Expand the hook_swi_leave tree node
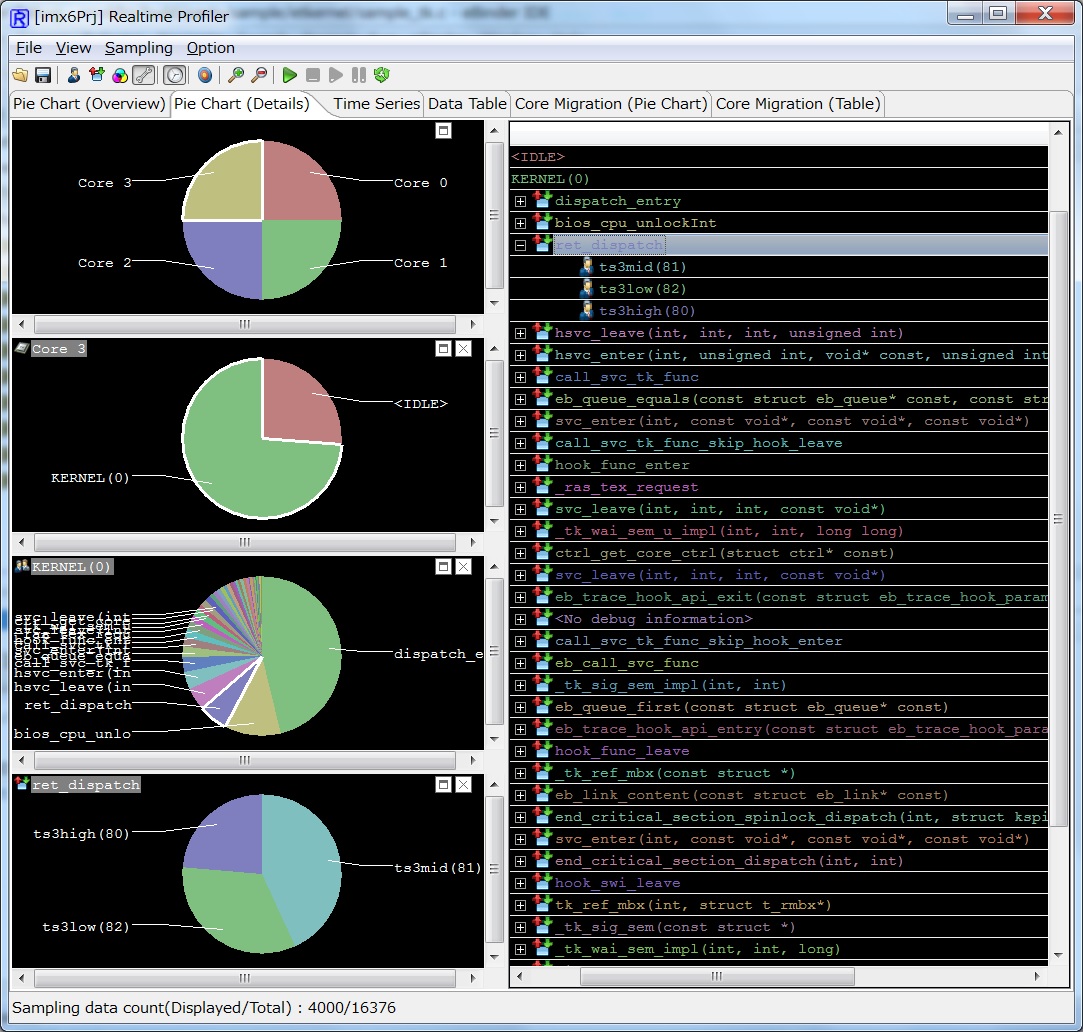Screen dimensions: 1083x1032 (x=520, y=883)
